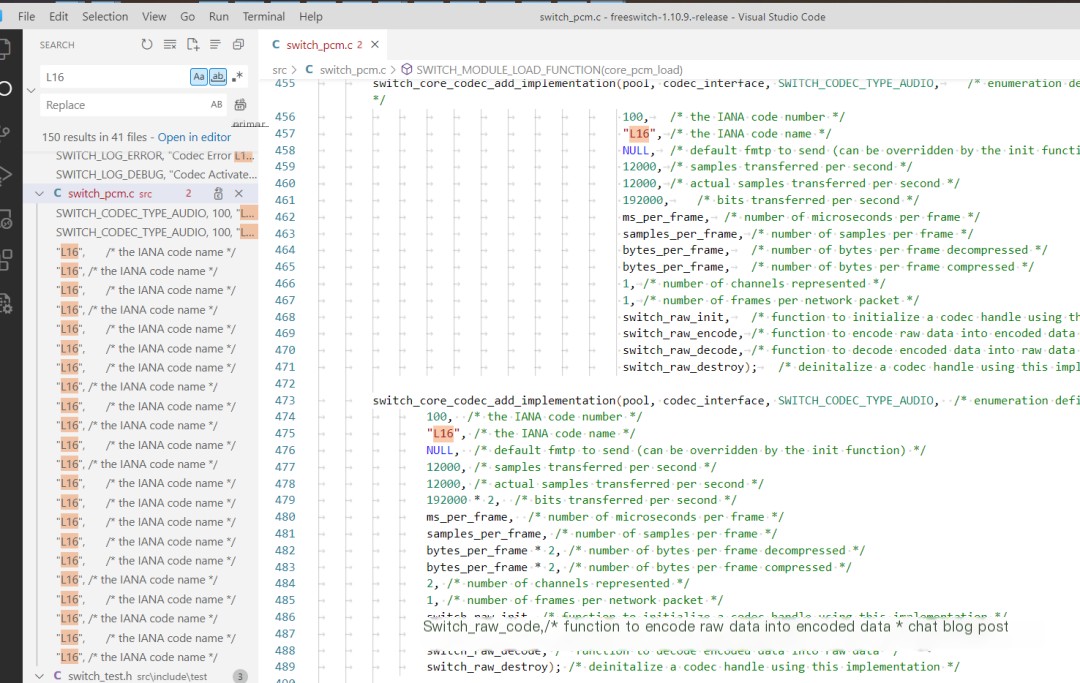
Task: Focus search input containing L16
Action: (114, 76)
